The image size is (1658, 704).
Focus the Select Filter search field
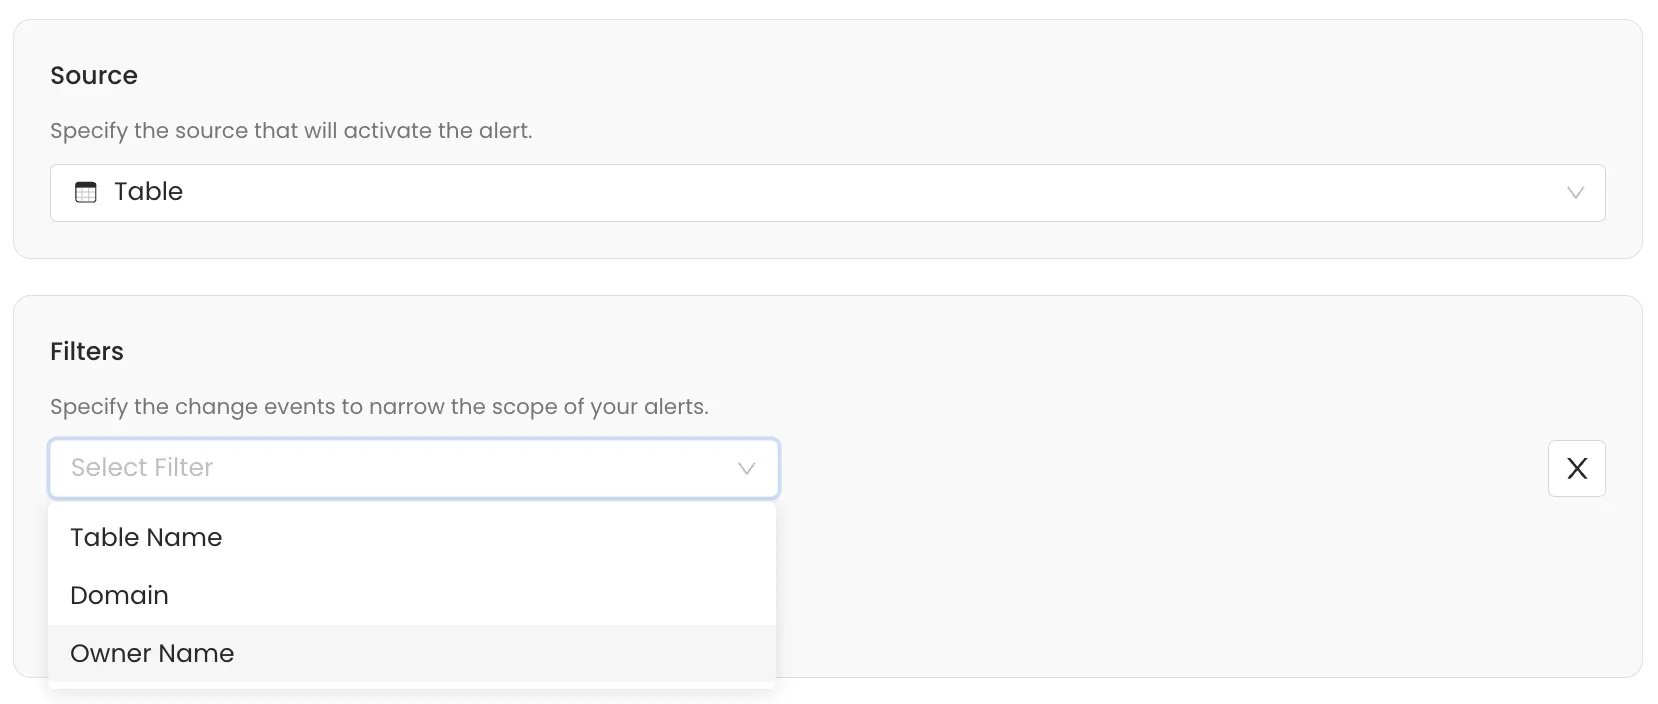(414, 468)
